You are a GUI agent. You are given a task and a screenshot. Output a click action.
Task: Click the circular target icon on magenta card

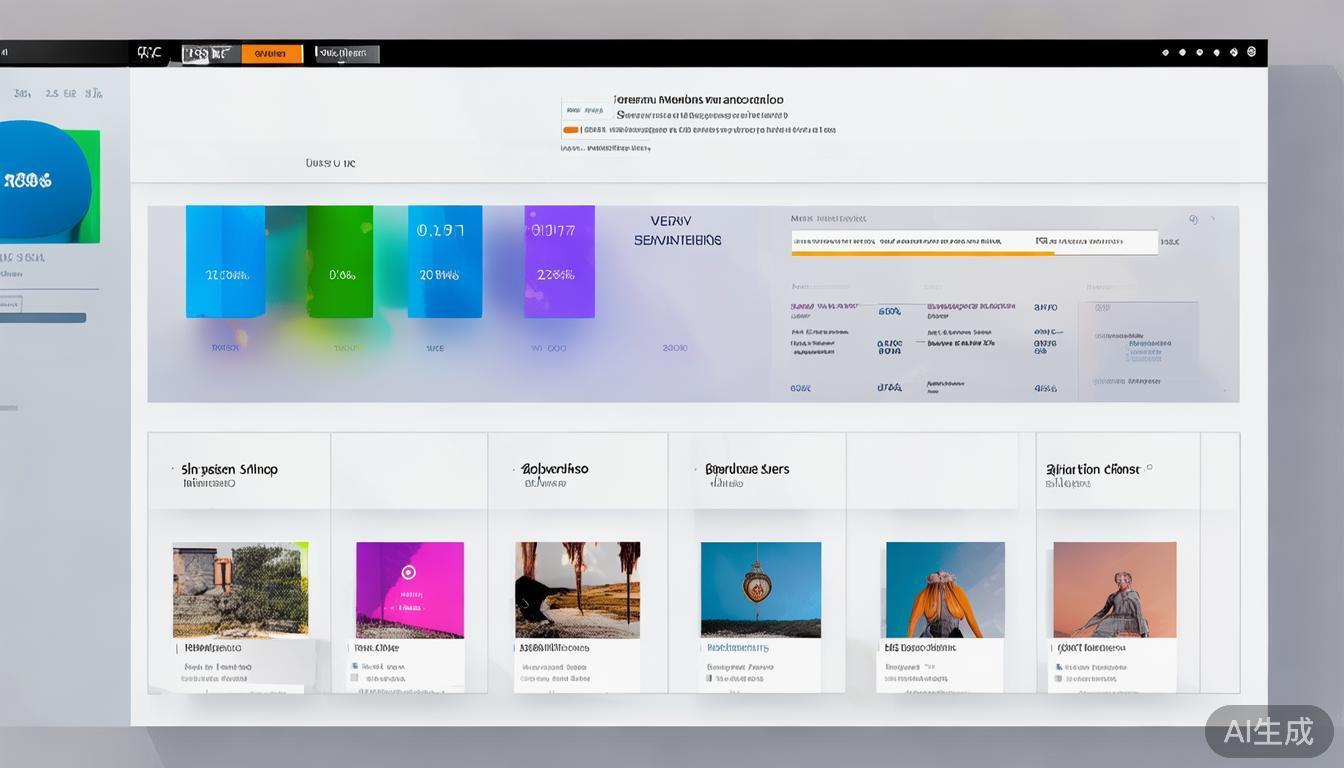[x=408, y=573]
